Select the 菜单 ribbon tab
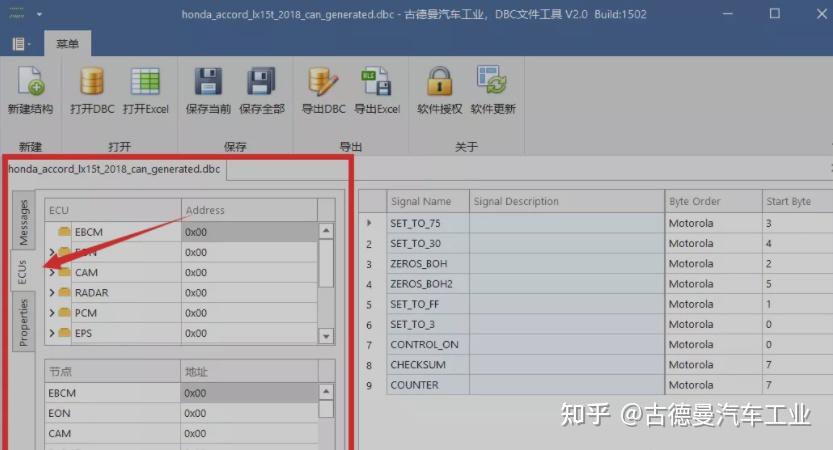This screenshot has height=450, width=833. click(67, 44)
